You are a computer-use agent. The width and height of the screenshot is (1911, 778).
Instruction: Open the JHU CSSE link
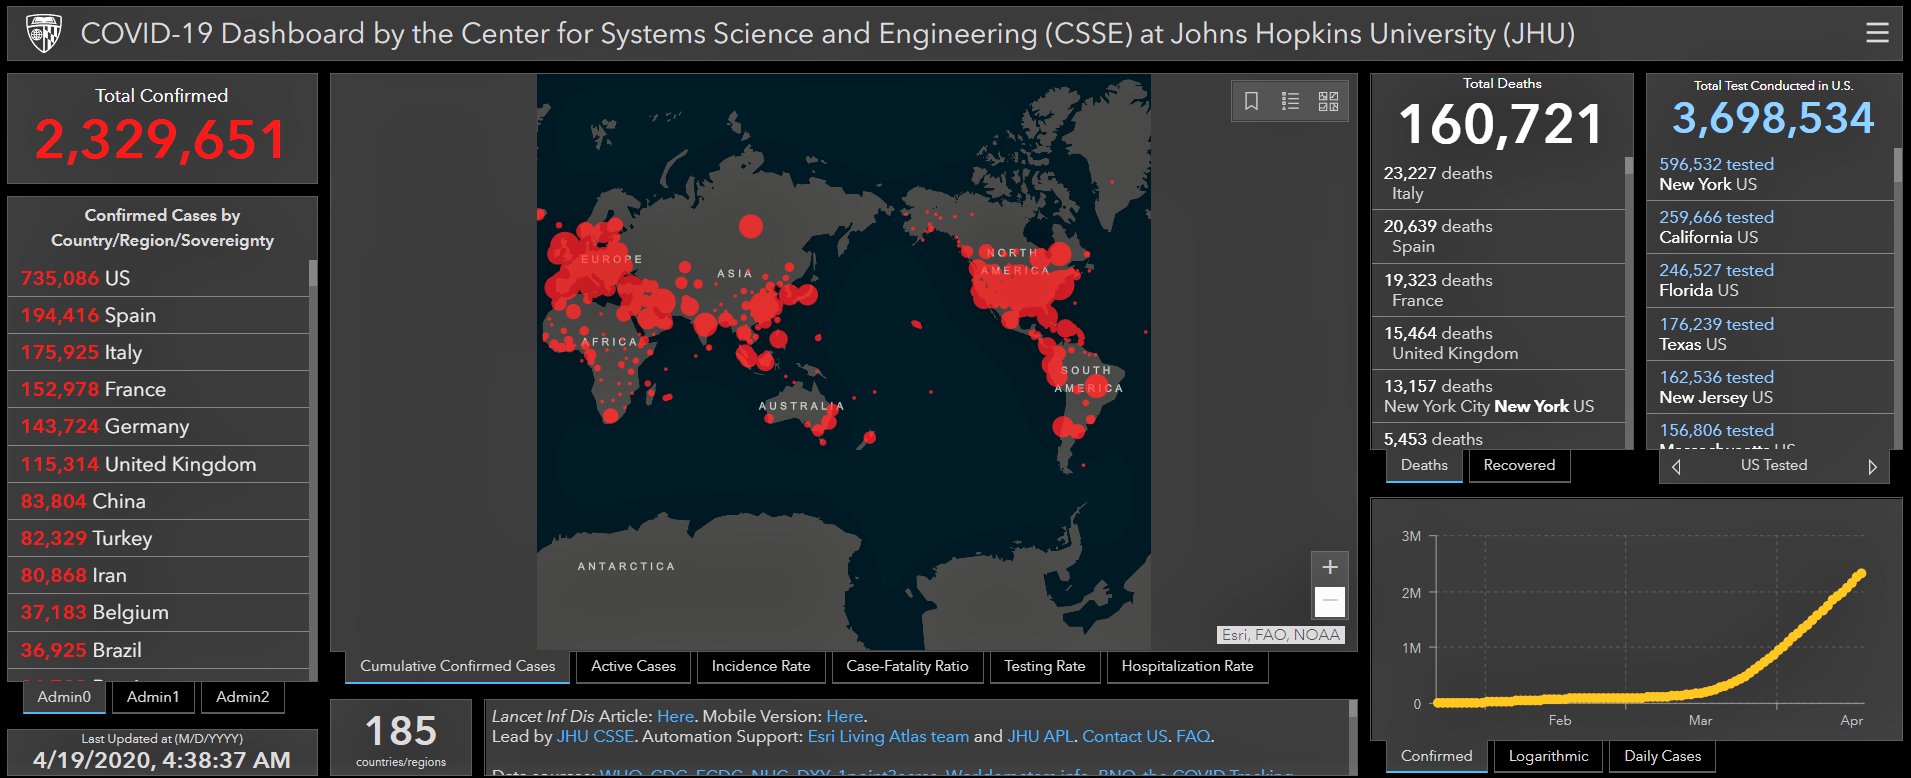[x=595, y=736]
